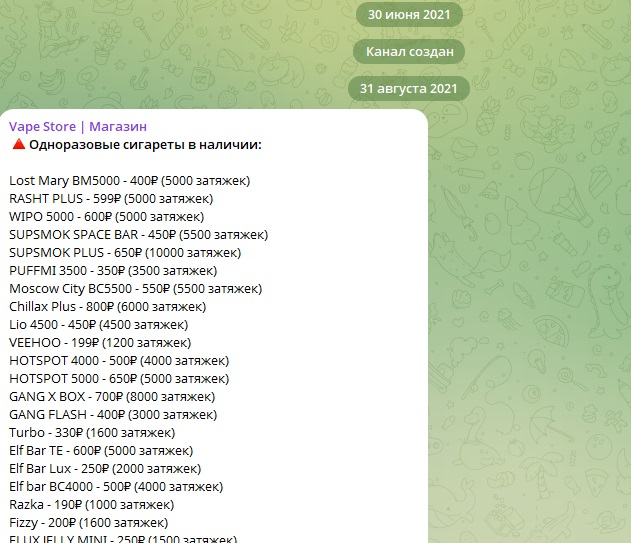
Task: Select the Elf Bar Lux - 250₽ line
Action: (105, 469)
